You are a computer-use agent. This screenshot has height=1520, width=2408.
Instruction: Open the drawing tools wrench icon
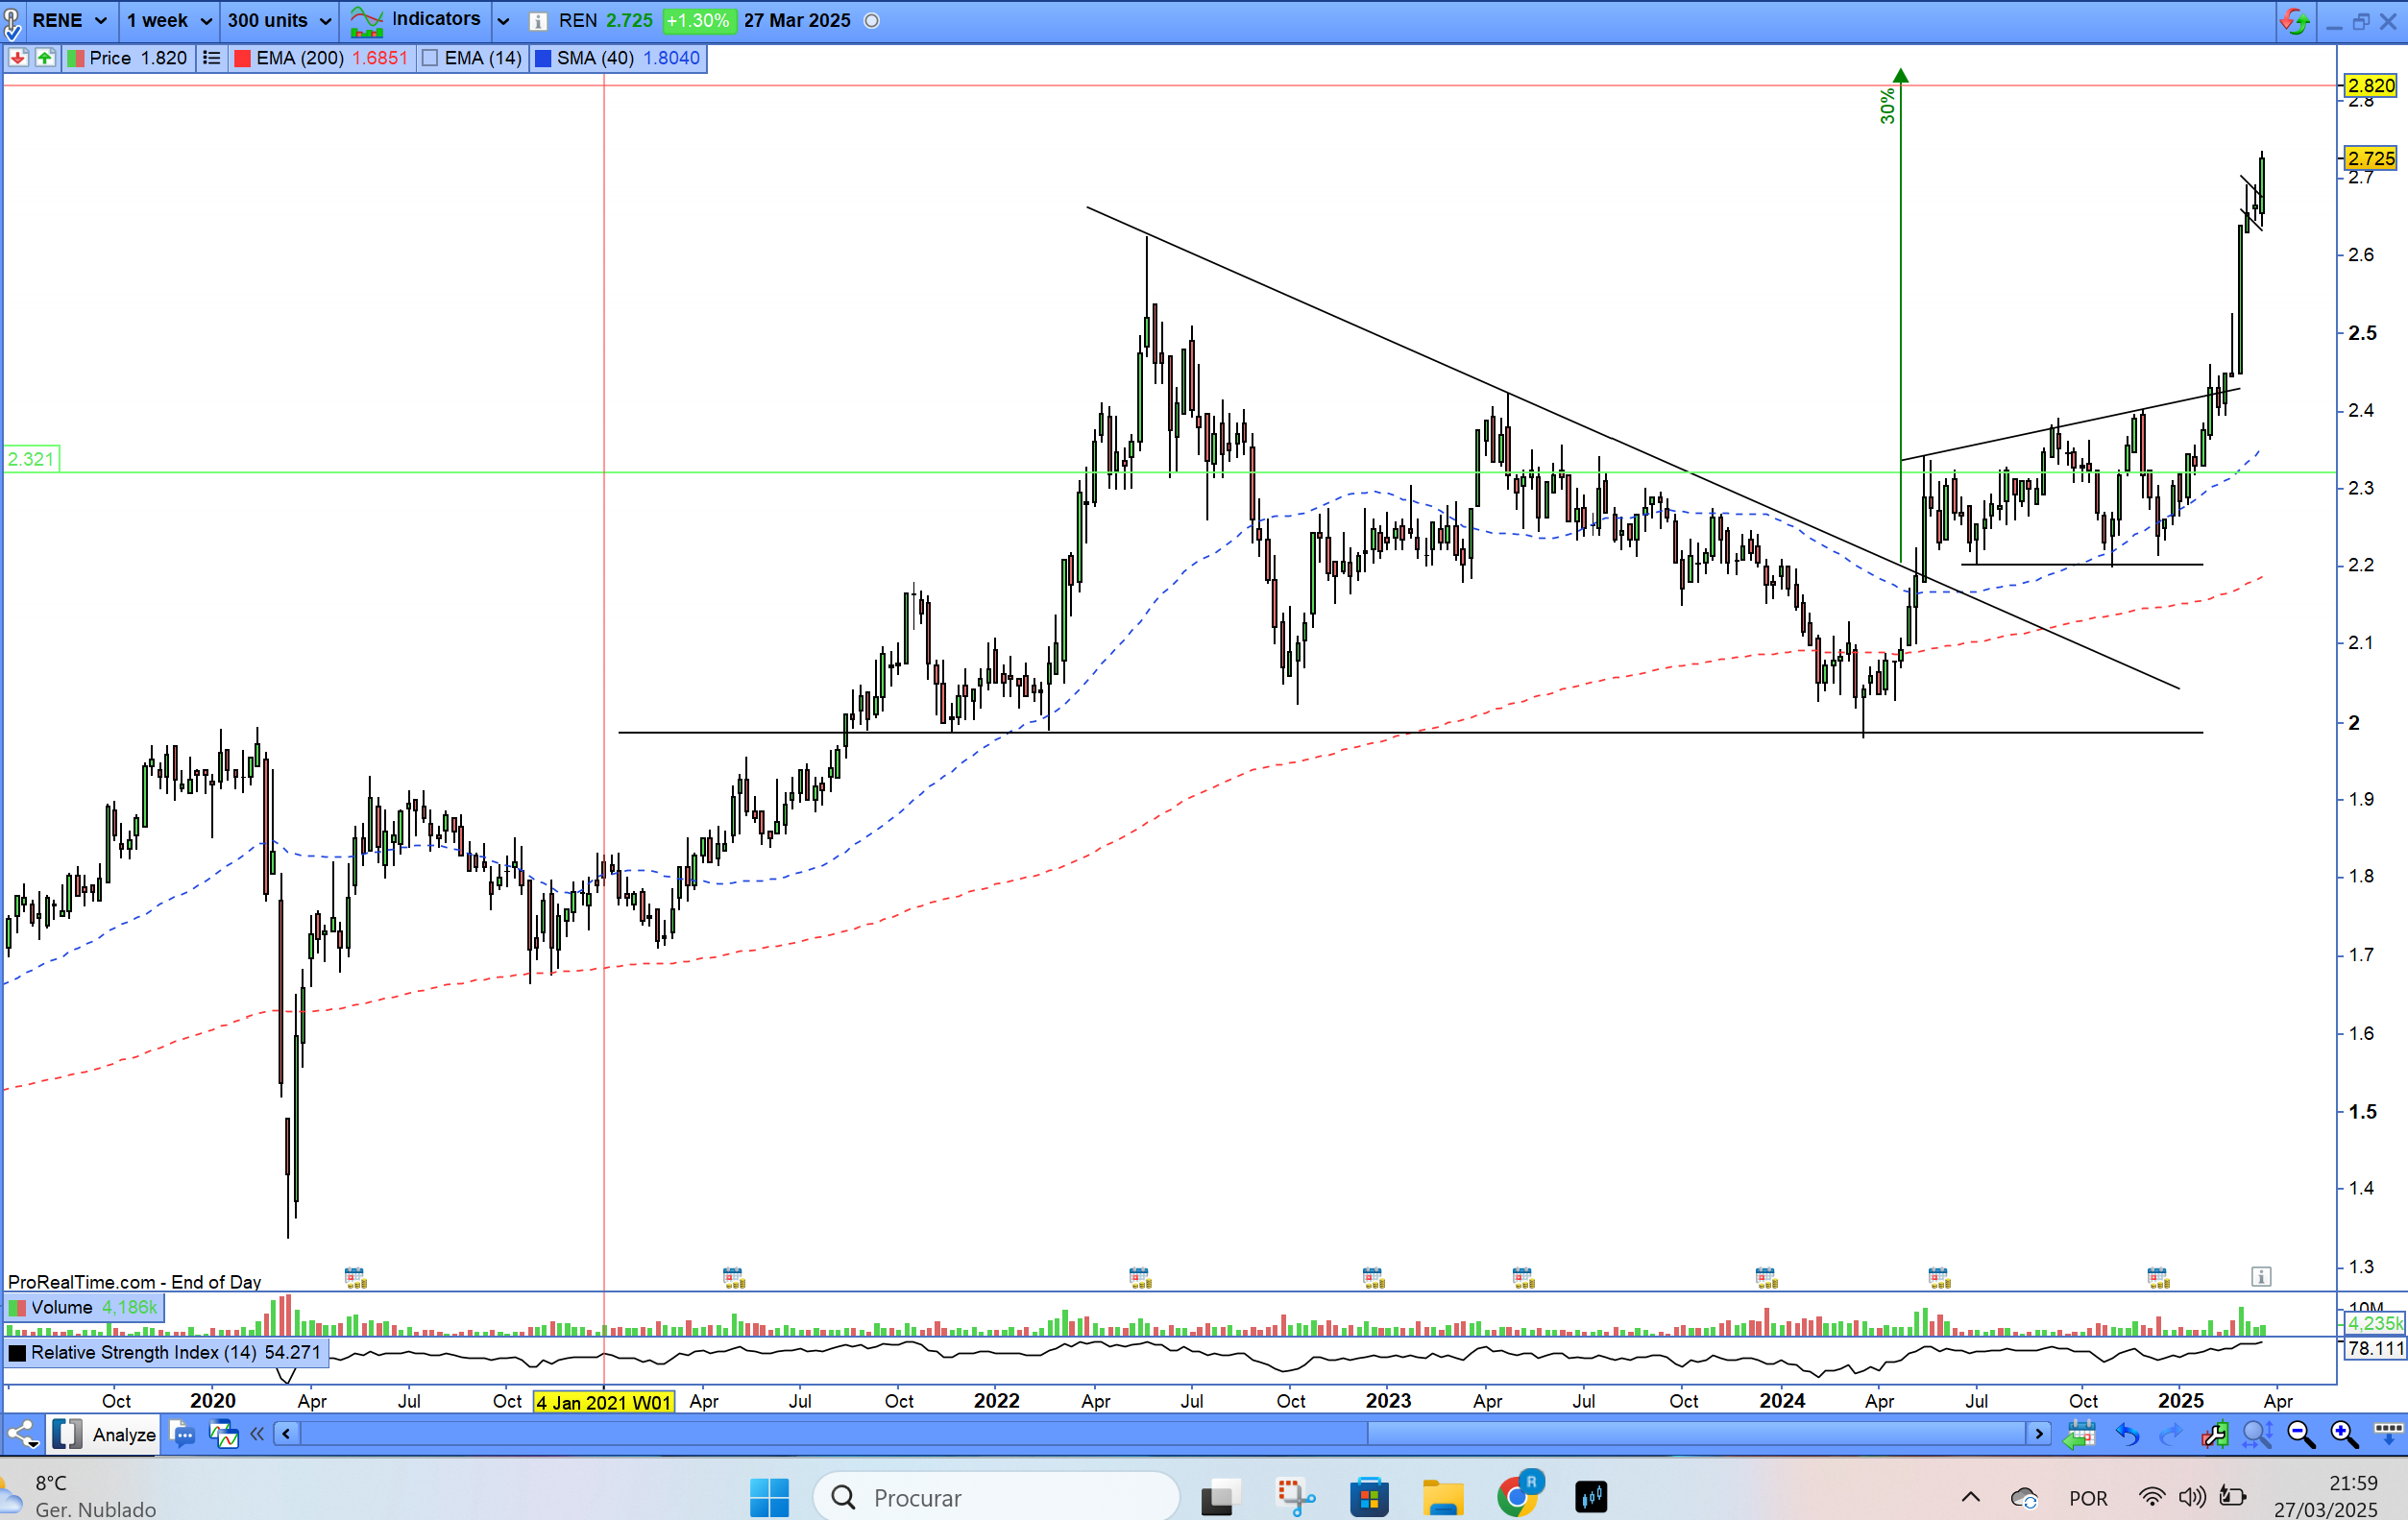tap(2214, 1435)
